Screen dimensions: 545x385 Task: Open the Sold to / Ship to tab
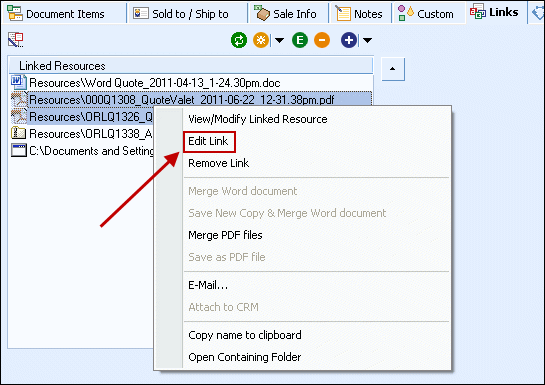point(181,14)
